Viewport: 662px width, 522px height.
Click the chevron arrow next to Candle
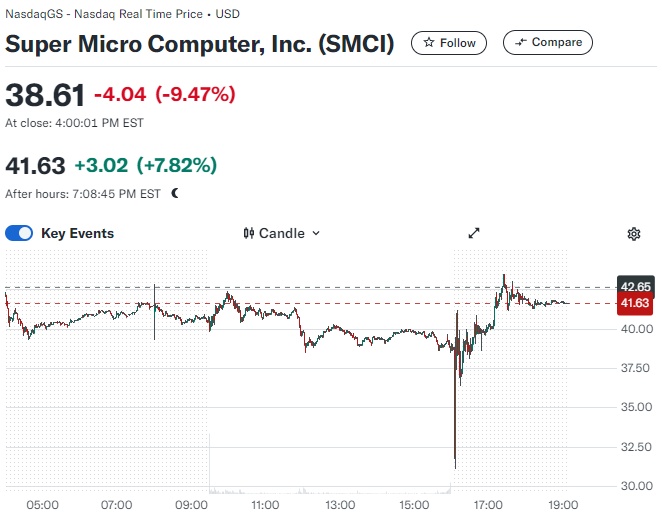coord(316,233)
